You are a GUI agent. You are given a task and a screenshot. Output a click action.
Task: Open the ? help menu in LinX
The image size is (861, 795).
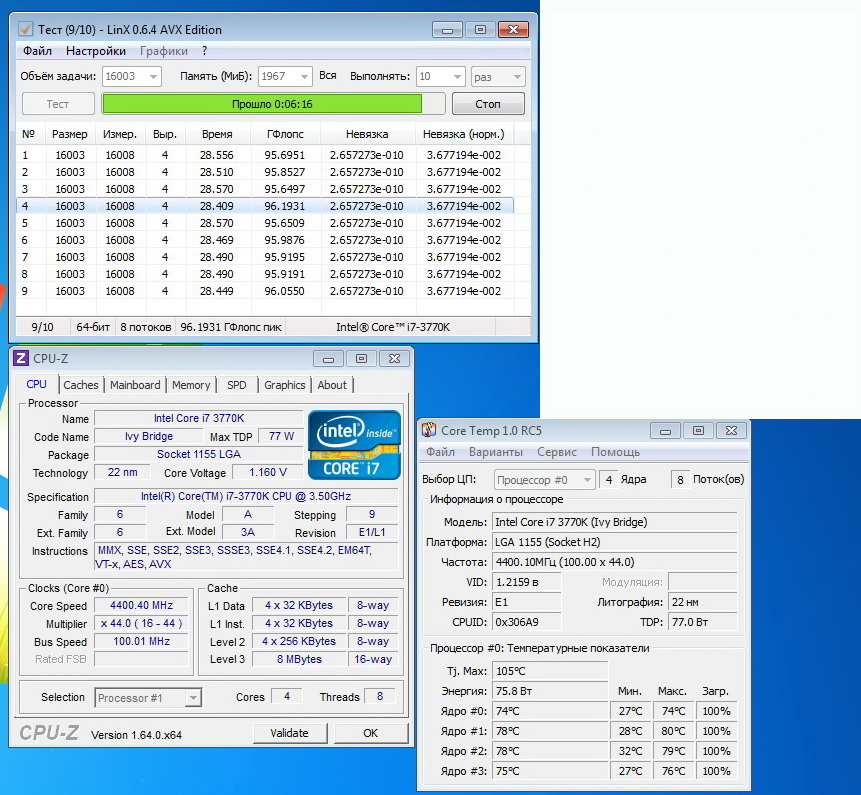point(204,51)
